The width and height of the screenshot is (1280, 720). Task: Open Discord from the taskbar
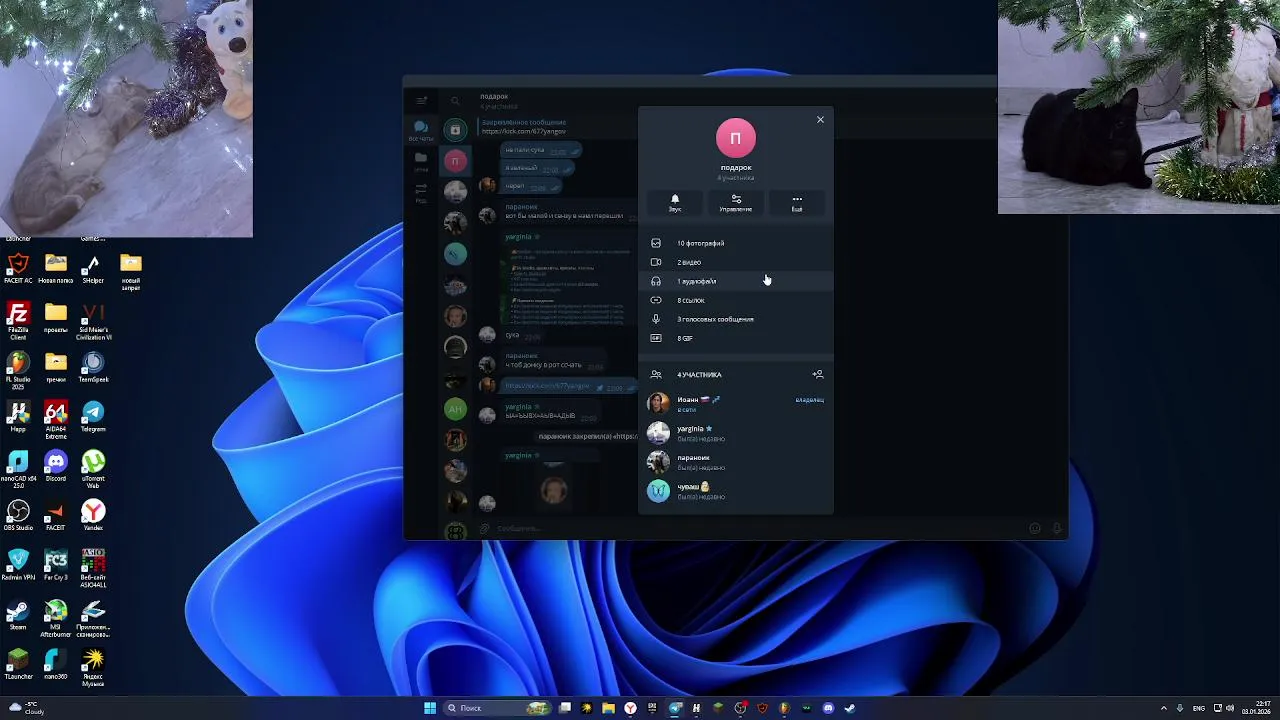[828, 708]
